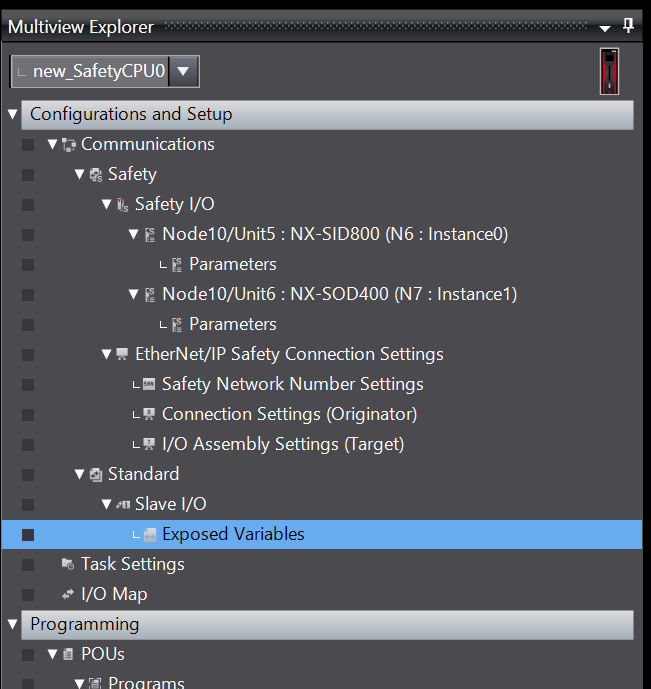This screenshot has height=689, width=651.
Task: Collapse the Programming section
Action: click(12, 624)
